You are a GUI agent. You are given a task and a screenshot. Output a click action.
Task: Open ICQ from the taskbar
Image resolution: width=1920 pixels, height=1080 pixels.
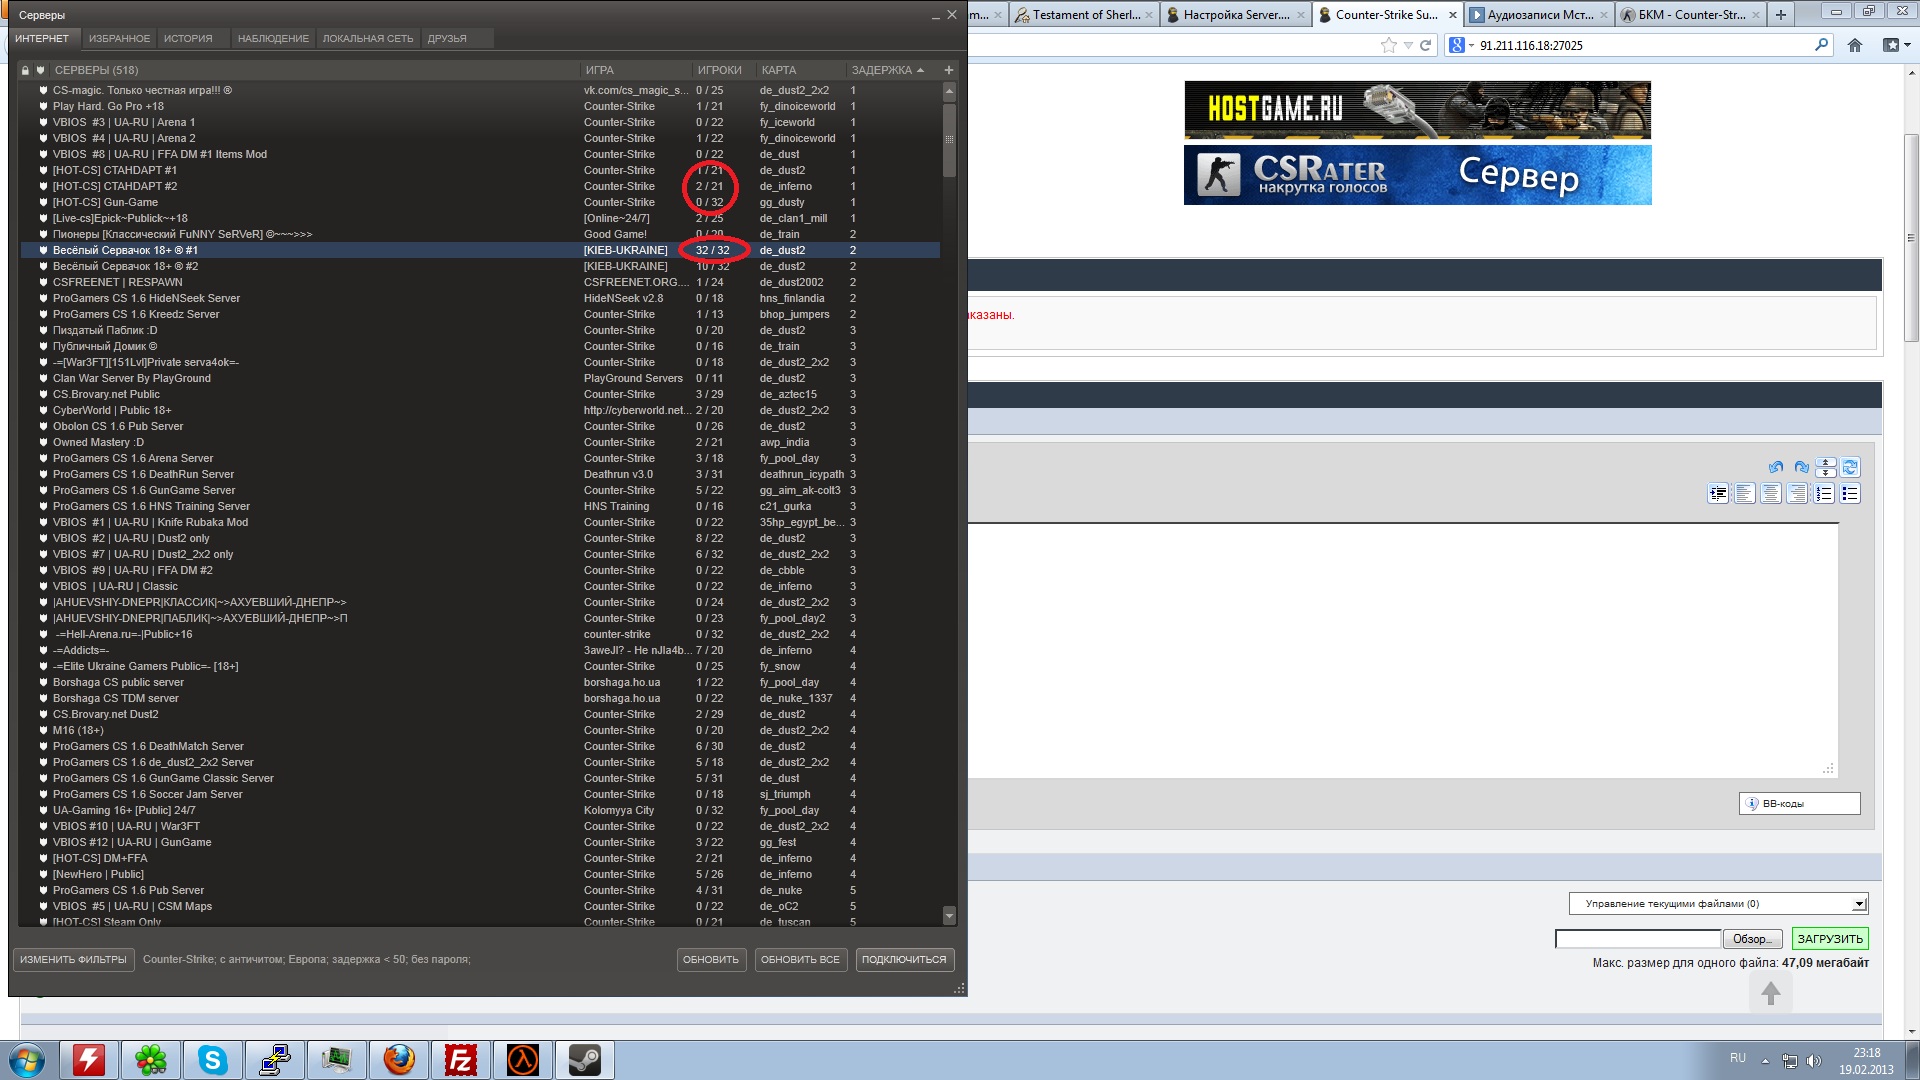[151, 1060]
